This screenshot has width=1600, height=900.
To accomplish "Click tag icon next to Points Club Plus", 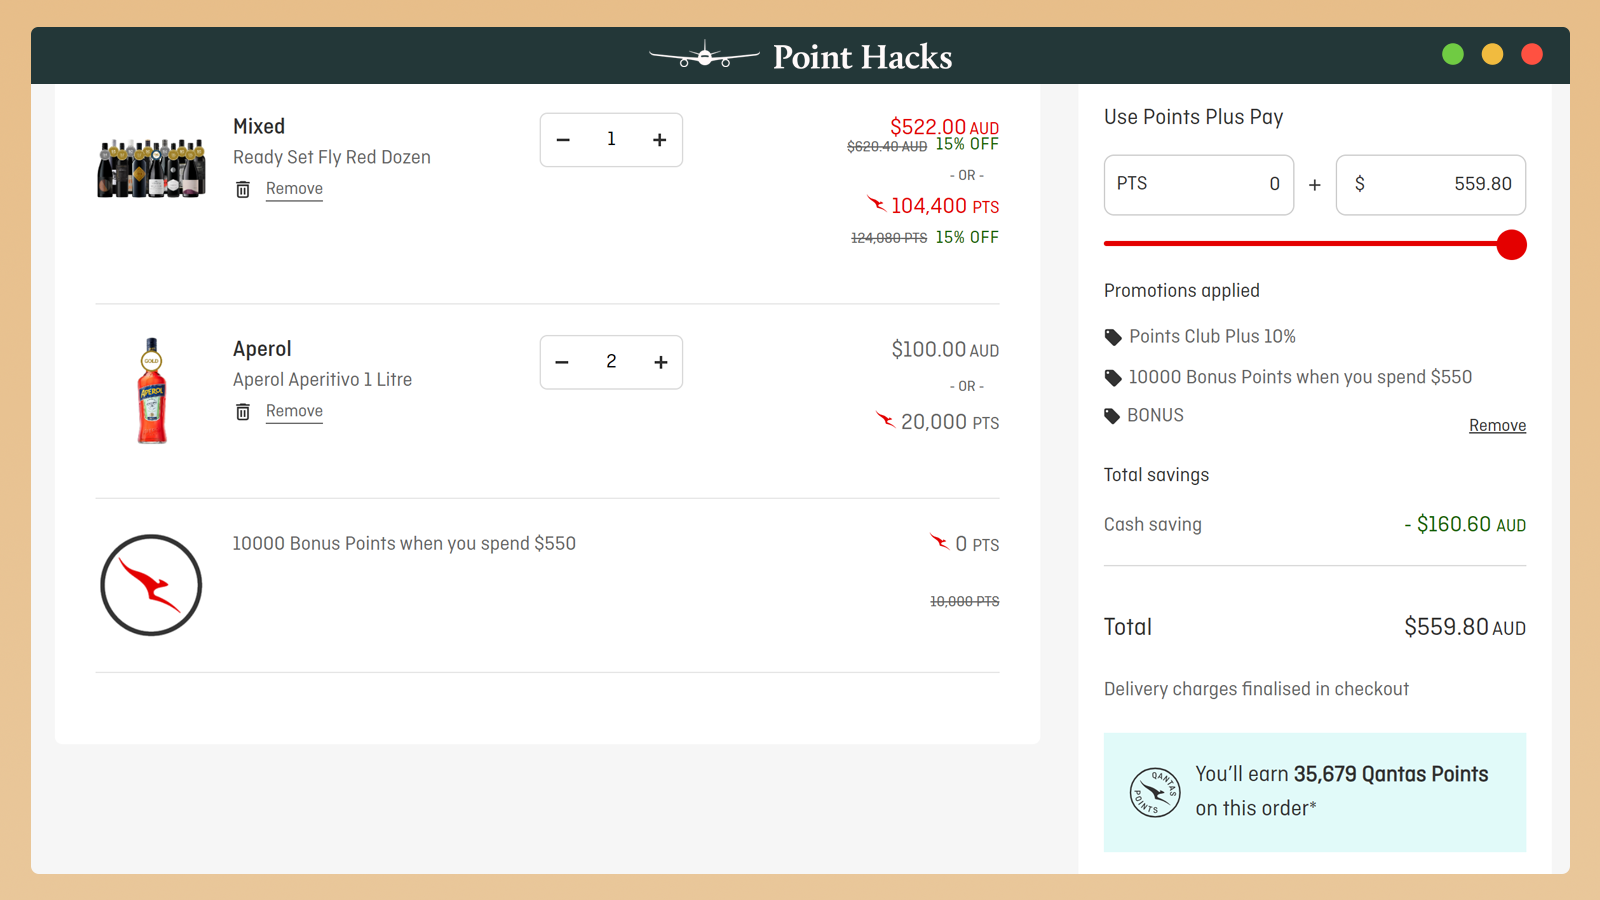I will pyautogui.click(x=1113, y=337).
